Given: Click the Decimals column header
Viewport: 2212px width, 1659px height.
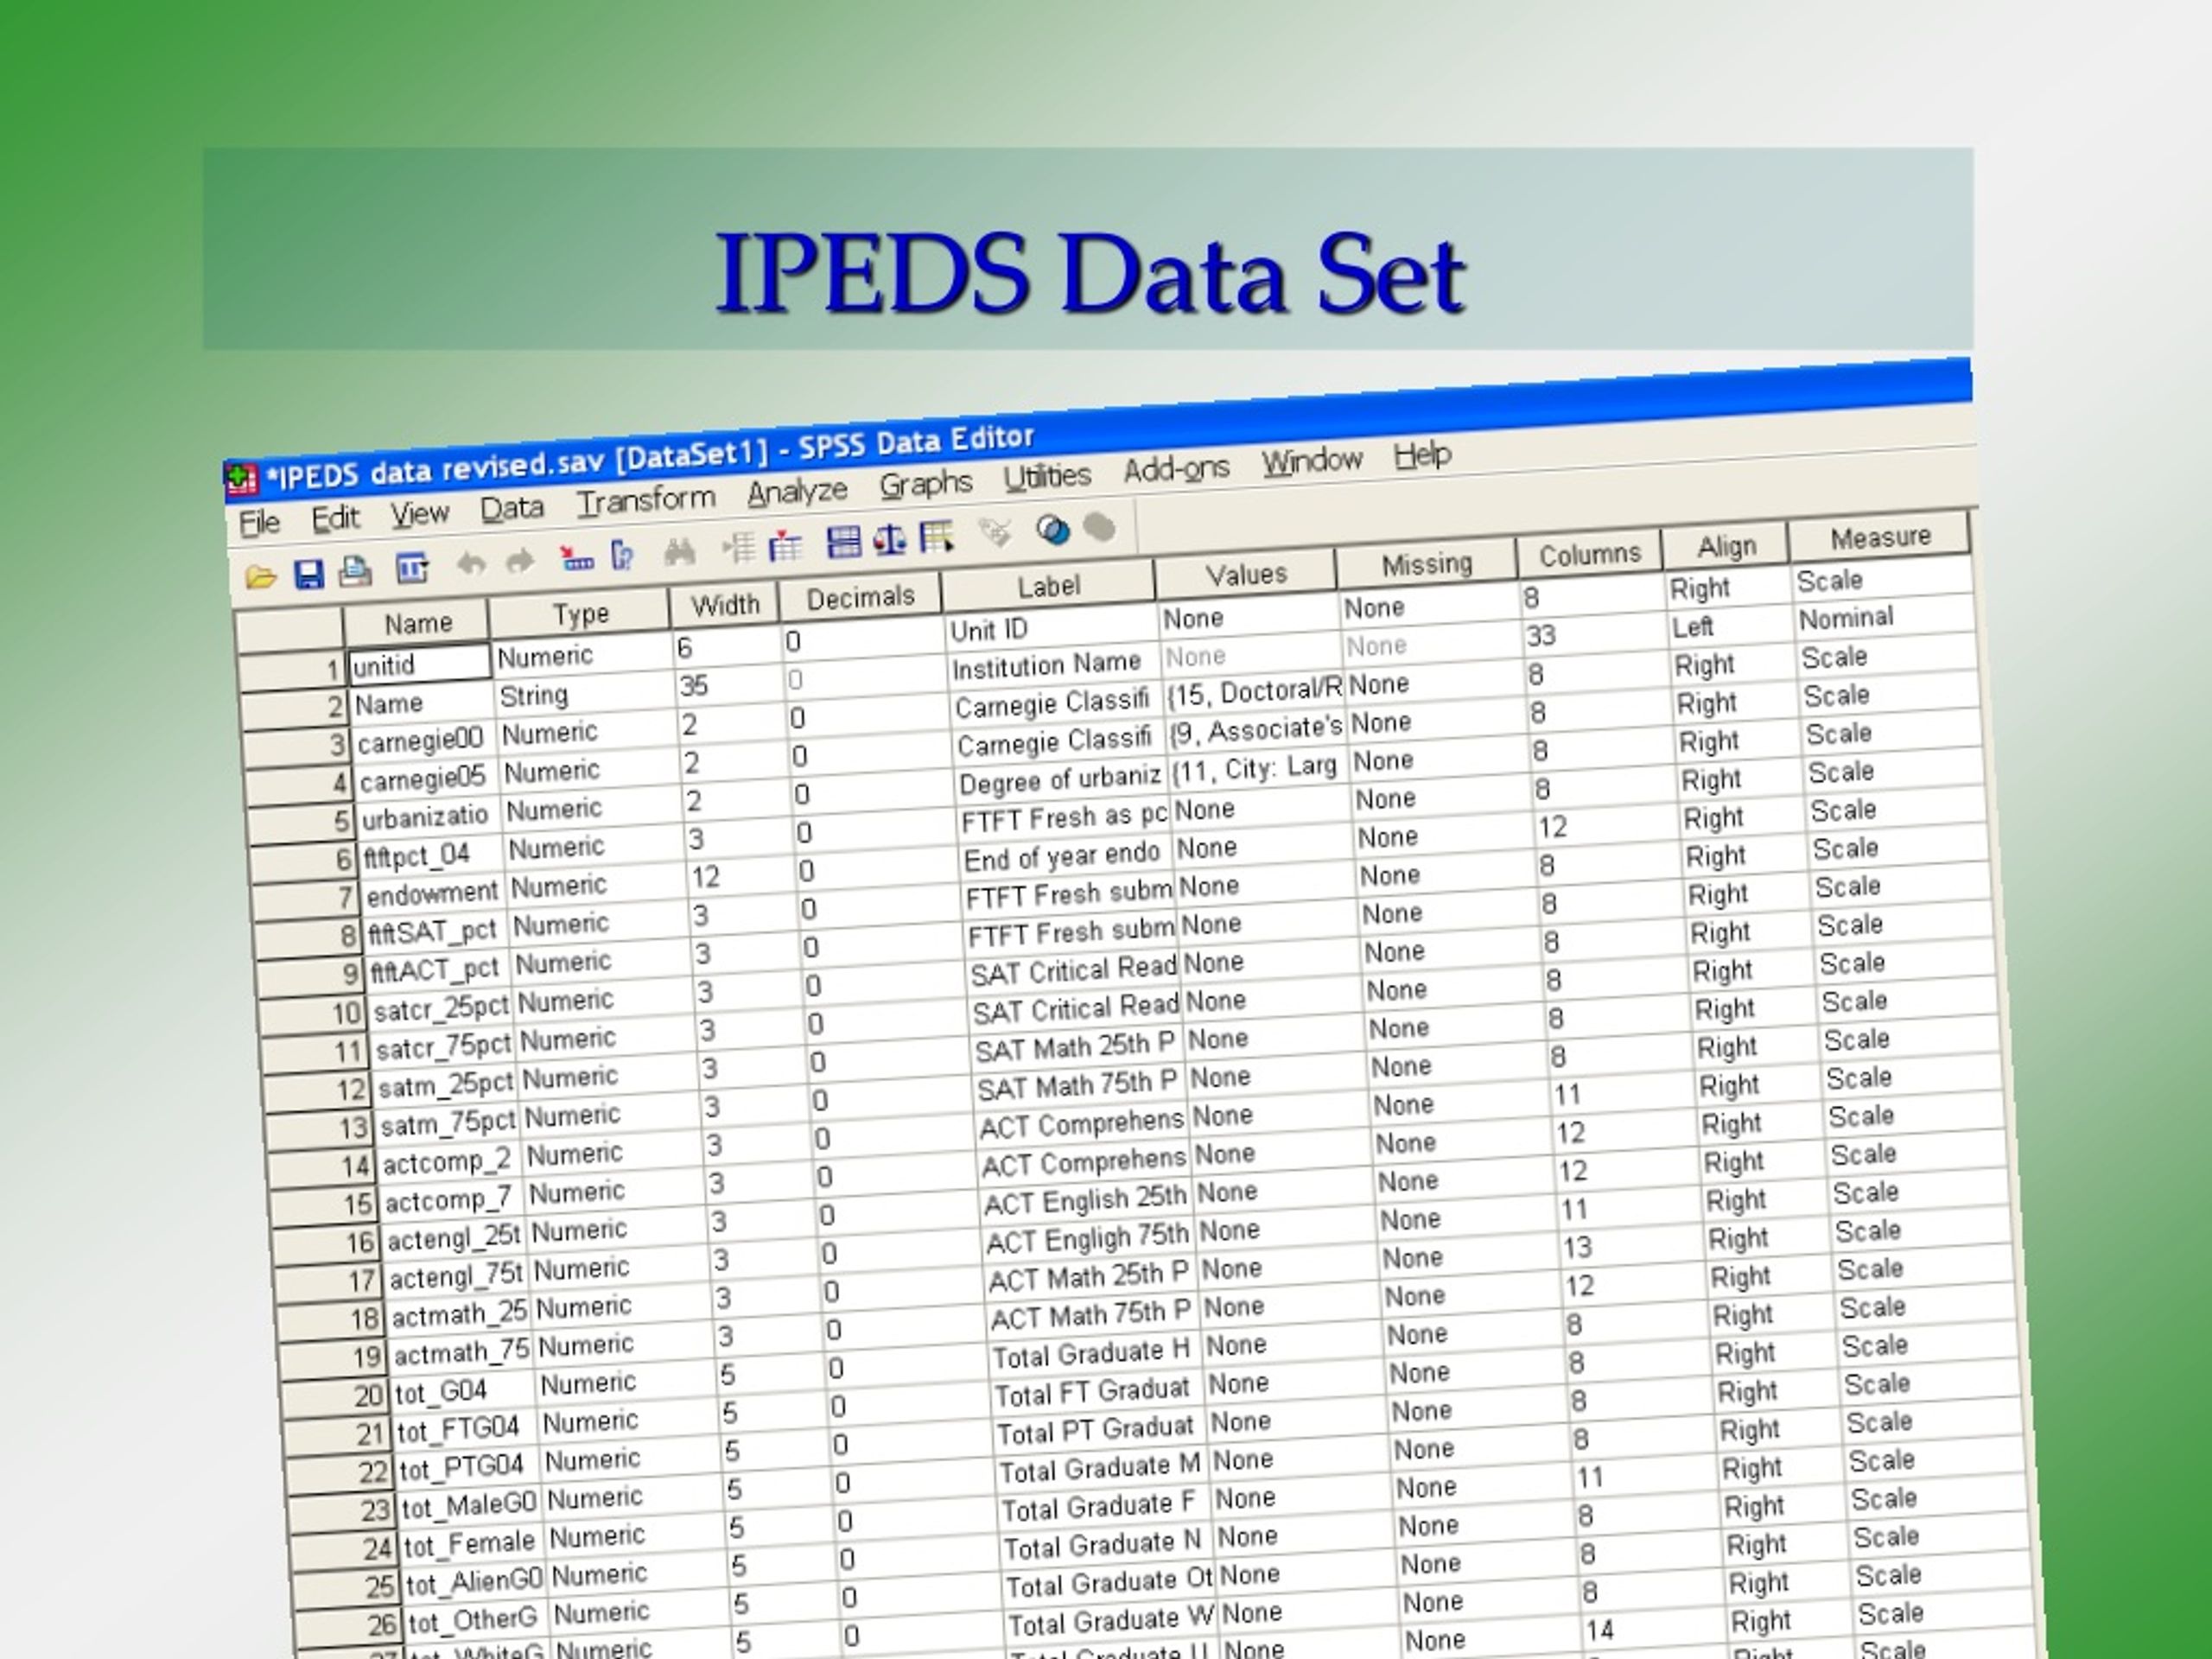Looking at the screenshot, I should 860,598.
